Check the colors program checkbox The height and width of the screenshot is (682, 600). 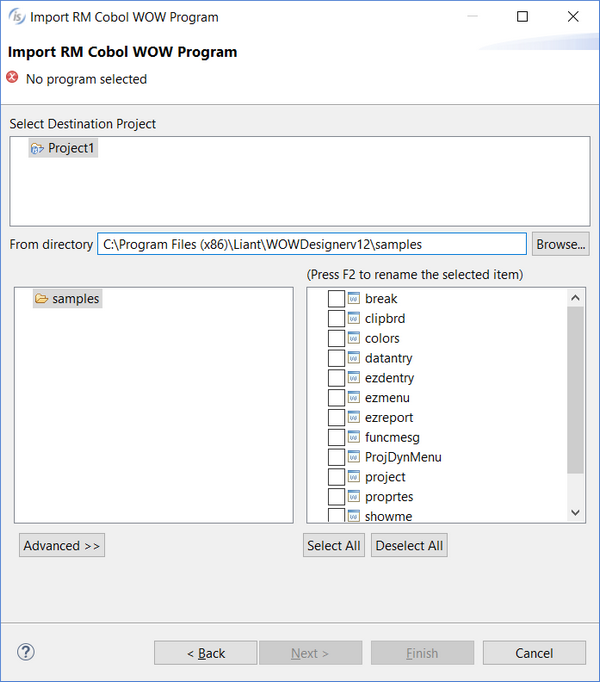(336, 338)
